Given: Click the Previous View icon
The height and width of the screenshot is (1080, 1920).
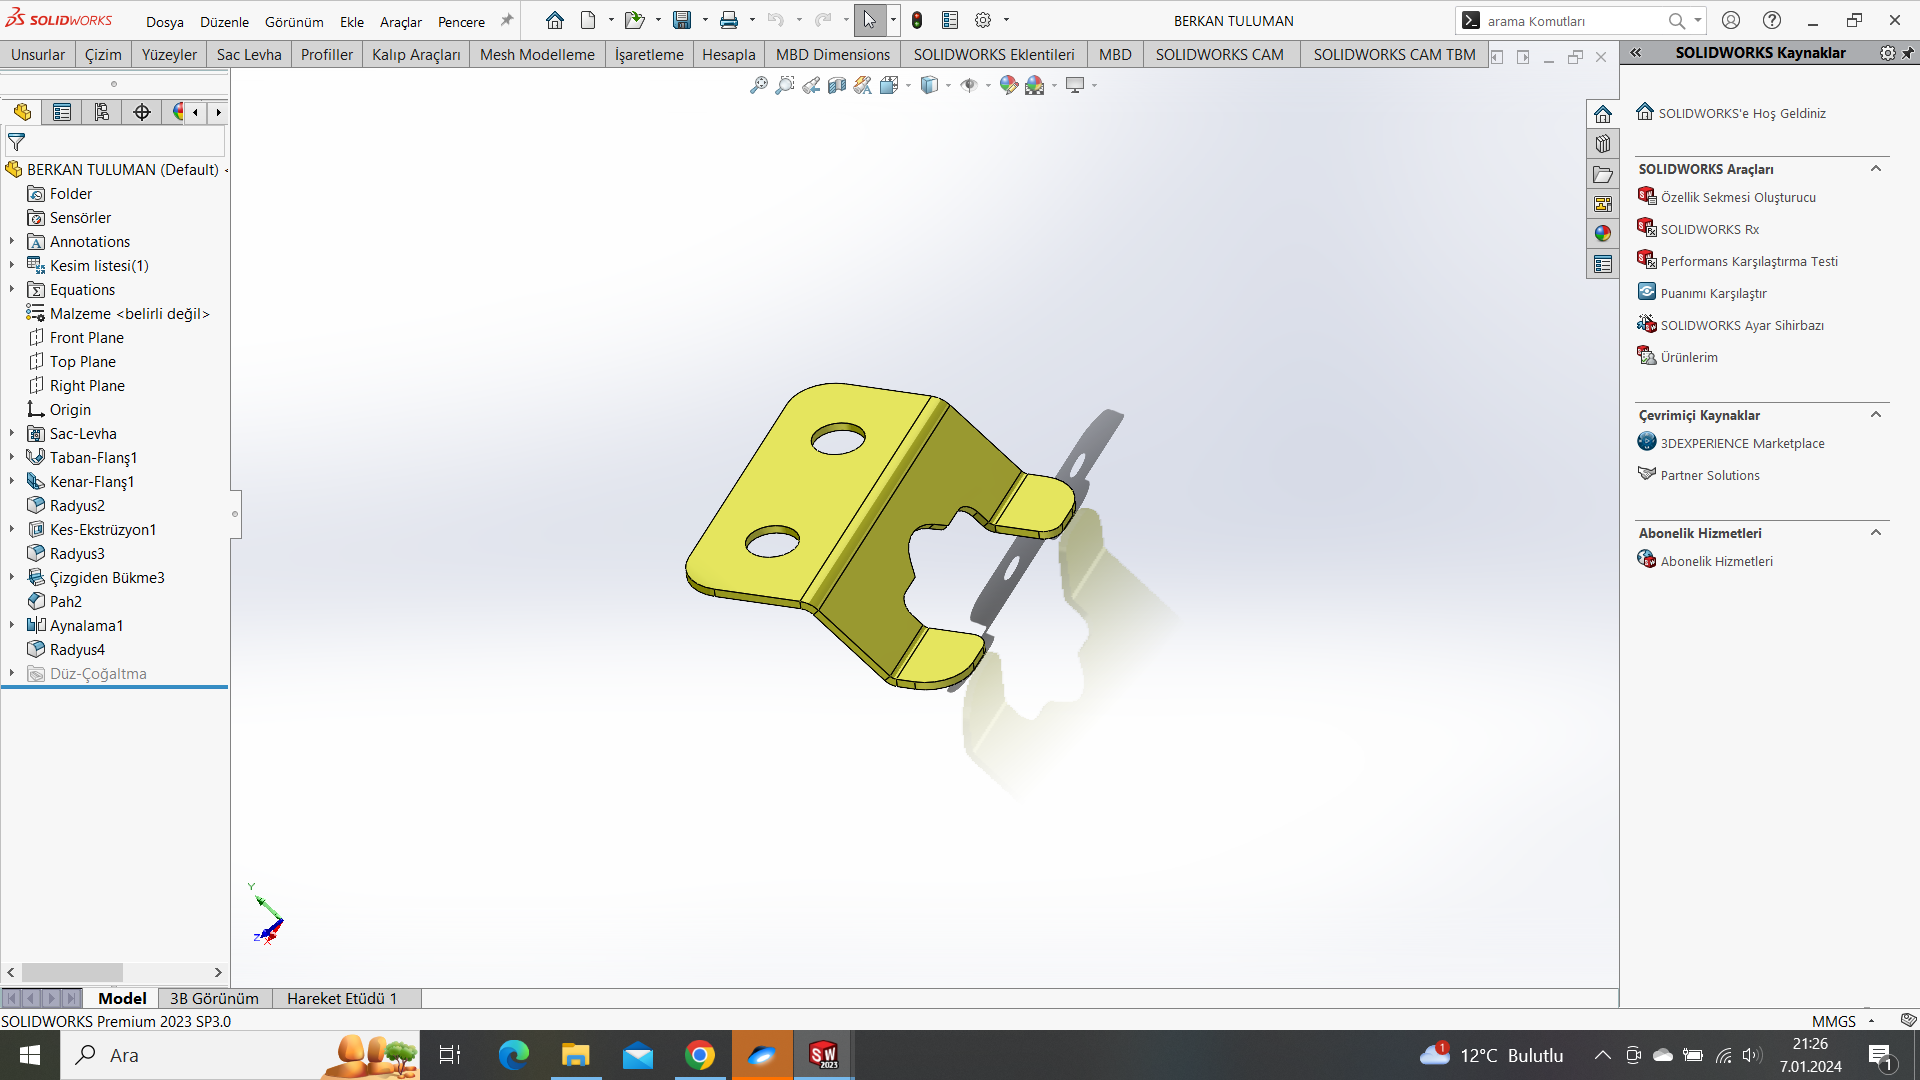Looking at the screenshot, I should (x=811, y=86).
